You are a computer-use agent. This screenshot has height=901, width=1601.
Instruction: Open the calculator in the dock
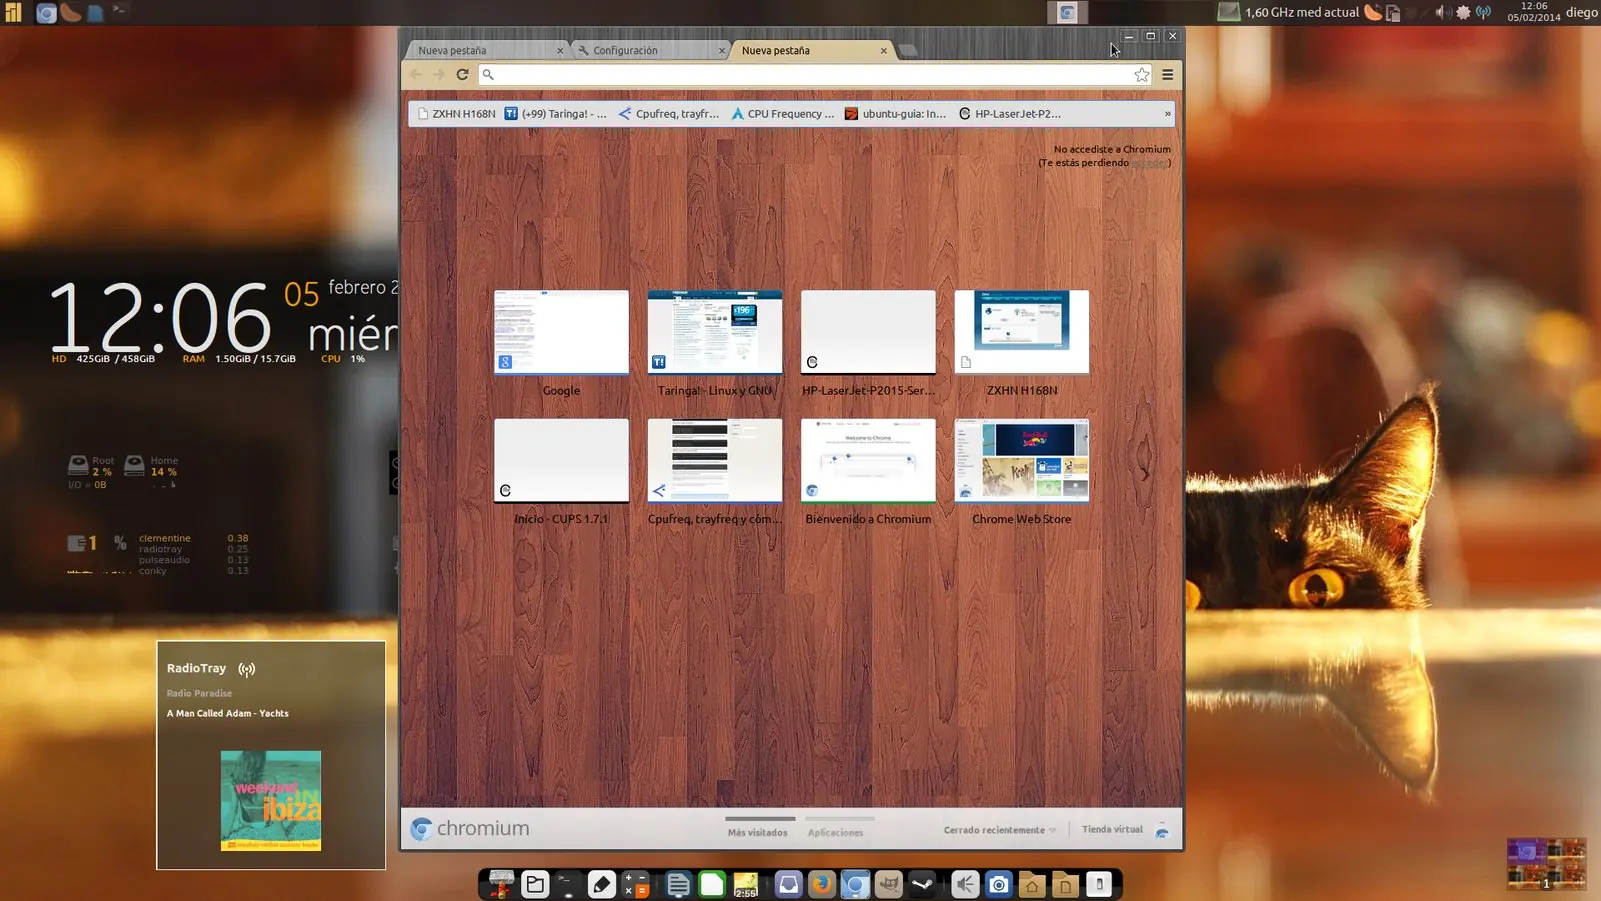pos(636,884)
